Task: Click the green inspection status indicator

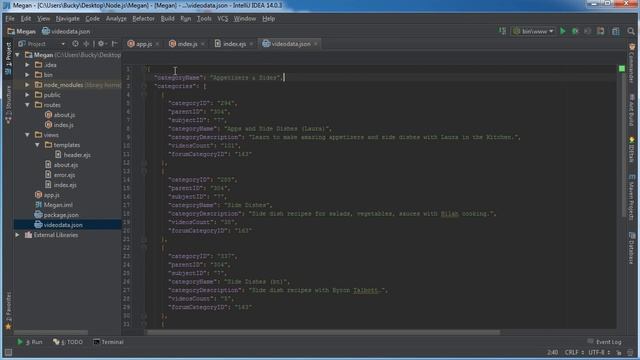Action: (622, 69)
